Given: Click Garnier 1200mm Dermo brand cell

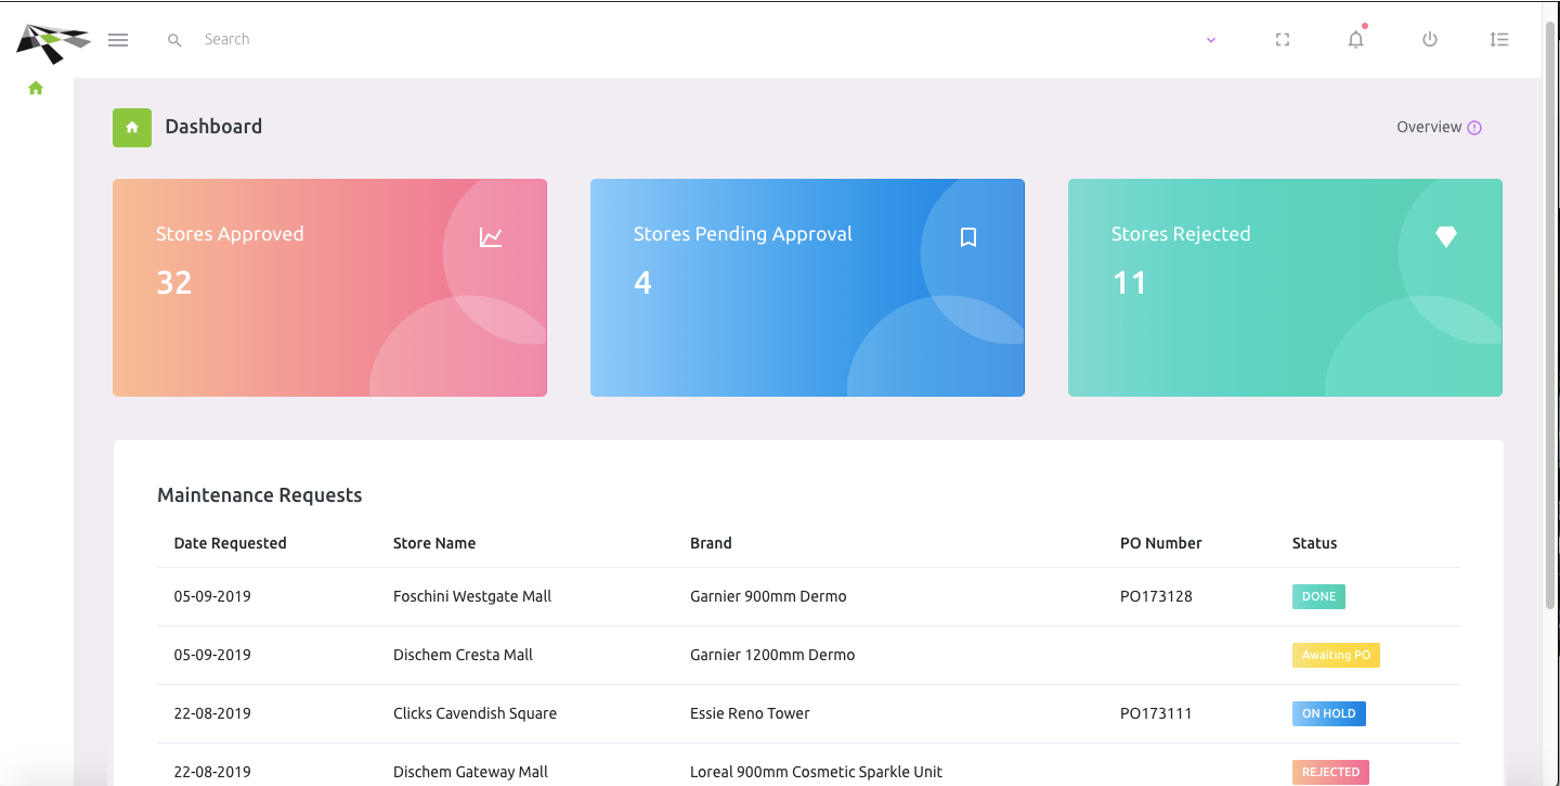Looking at the screenshot, I should coord(772,655).
